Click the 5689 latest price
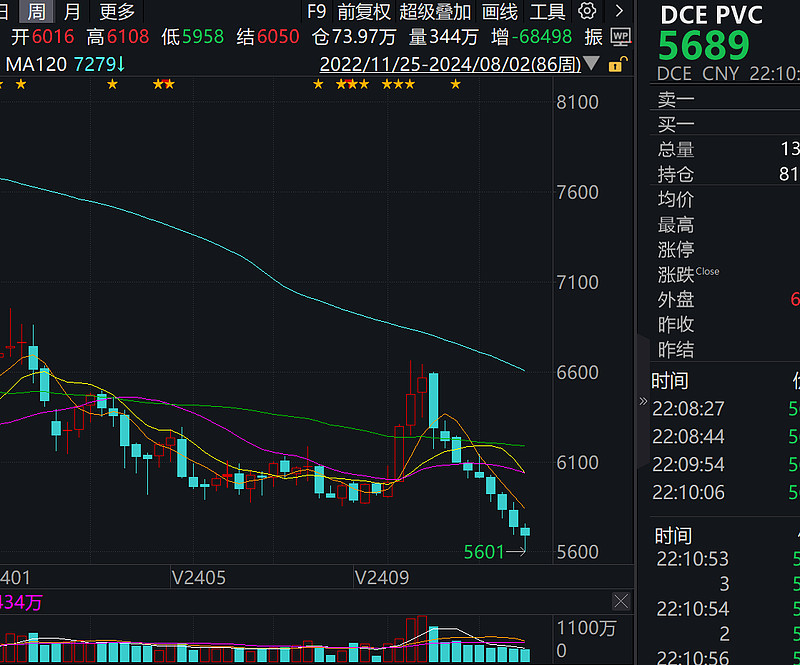This screenshot has width=800, height=665. click(x=704, y=46)
